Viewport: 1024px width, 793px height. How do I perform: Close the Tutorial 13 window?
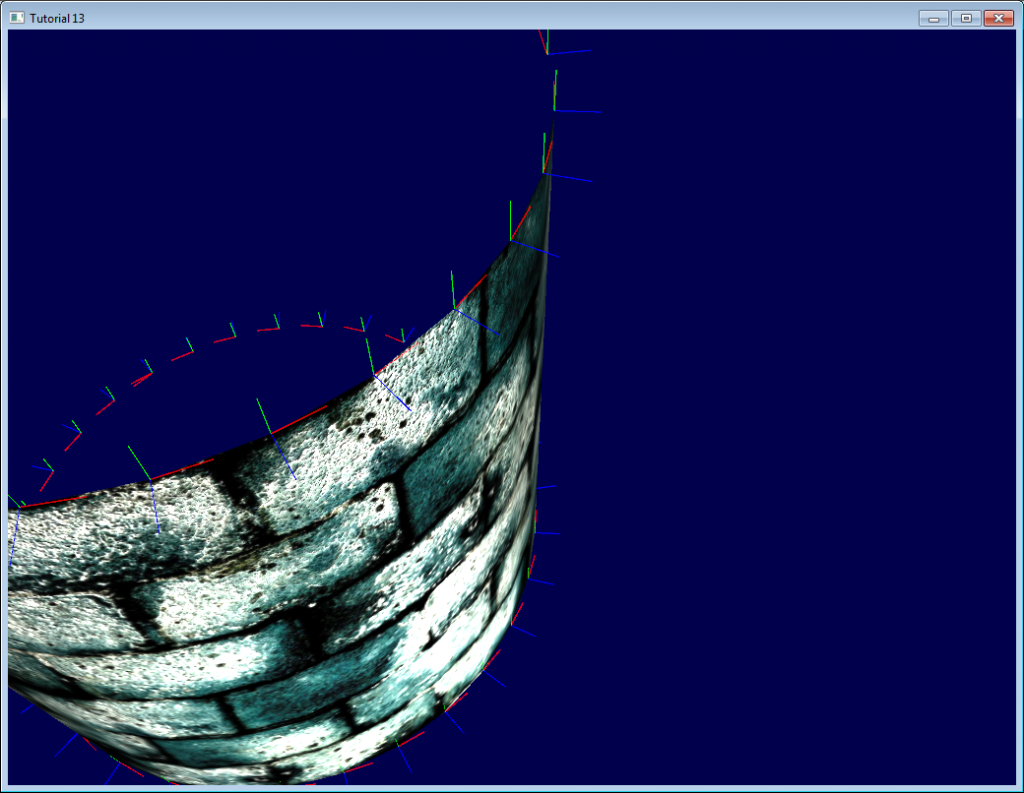[998, 18]
